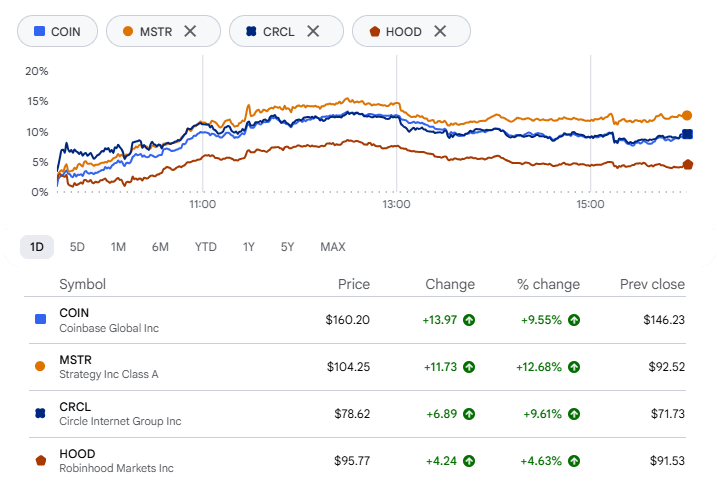This screenshot has height=491, width=717.
Task: Switch to the 1M time range
Action: pos(118,247)
